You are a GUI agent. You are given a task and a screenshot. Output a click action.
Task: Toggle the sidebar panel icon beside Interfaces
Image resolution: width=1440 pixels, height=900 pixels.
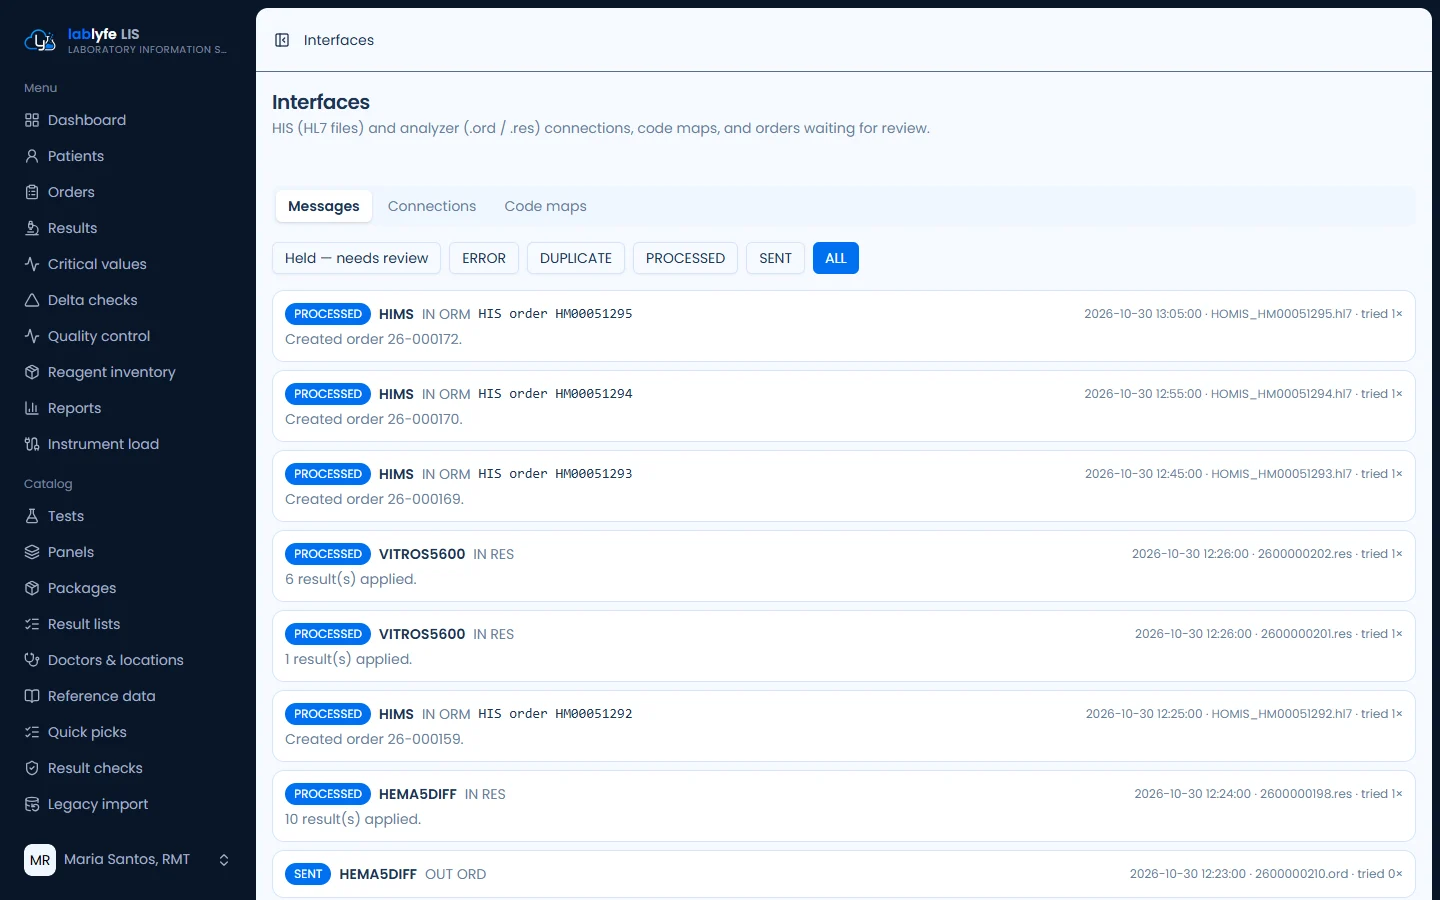tap(282, 40)
